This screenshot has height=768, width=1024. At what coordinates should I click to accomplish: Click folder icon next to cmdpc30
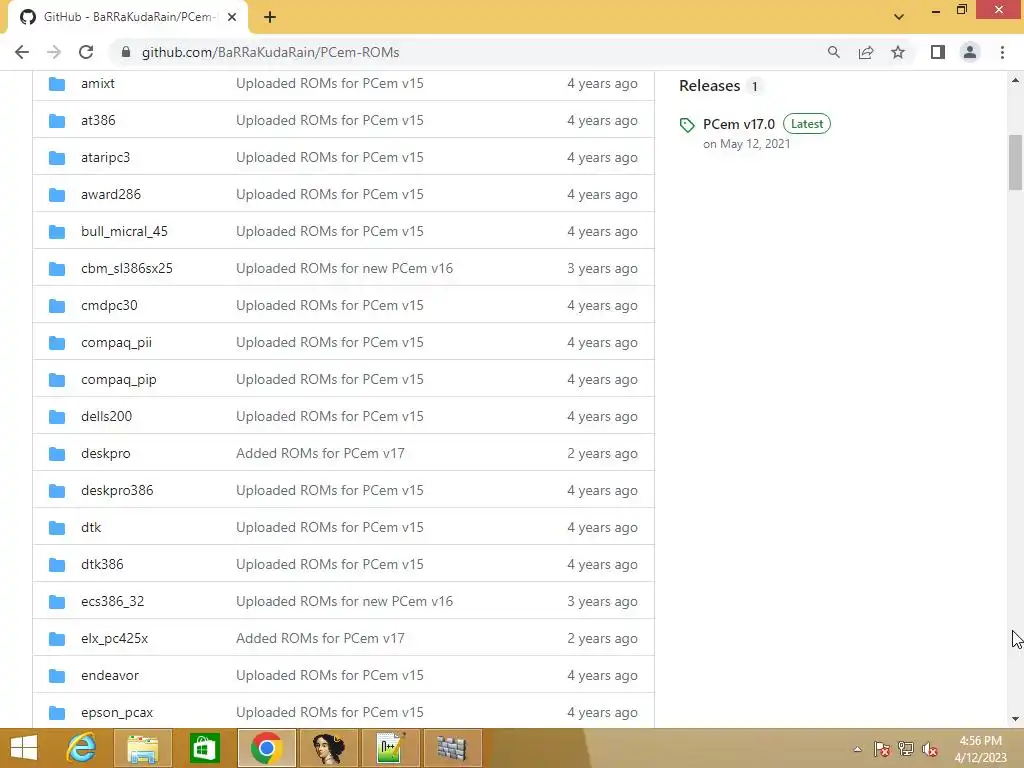(x=57, y=306)
